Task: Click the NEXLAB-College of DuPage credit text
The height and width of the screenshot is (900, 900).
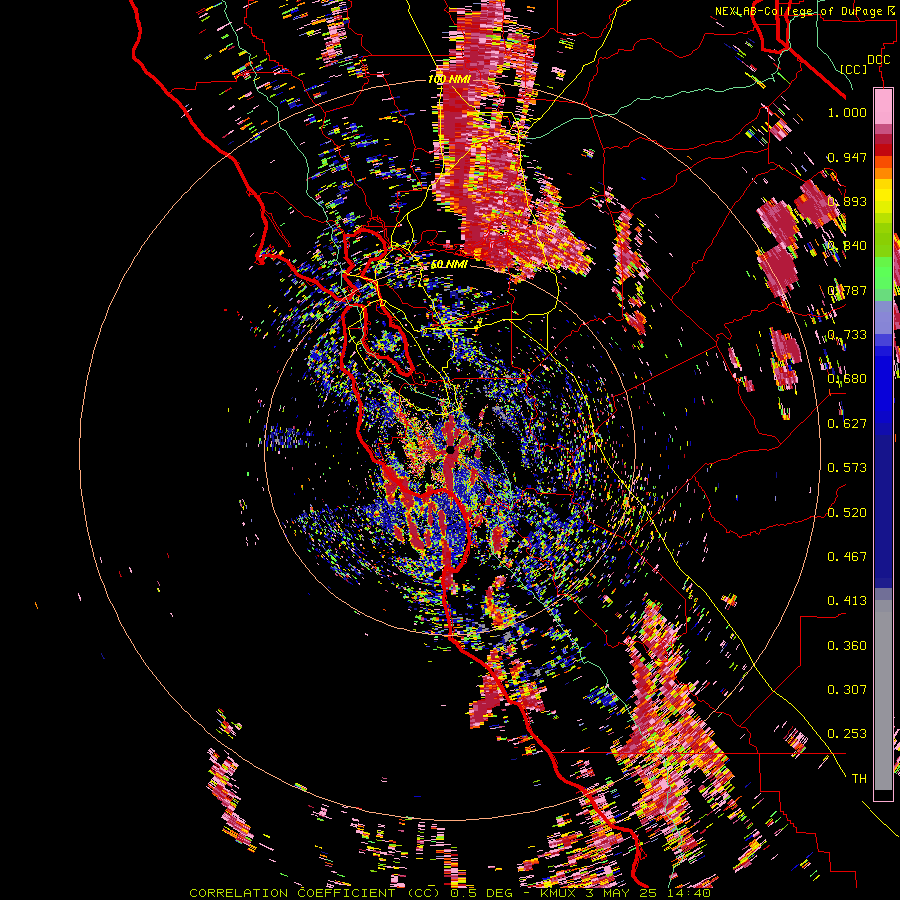Action: (804, 11)
